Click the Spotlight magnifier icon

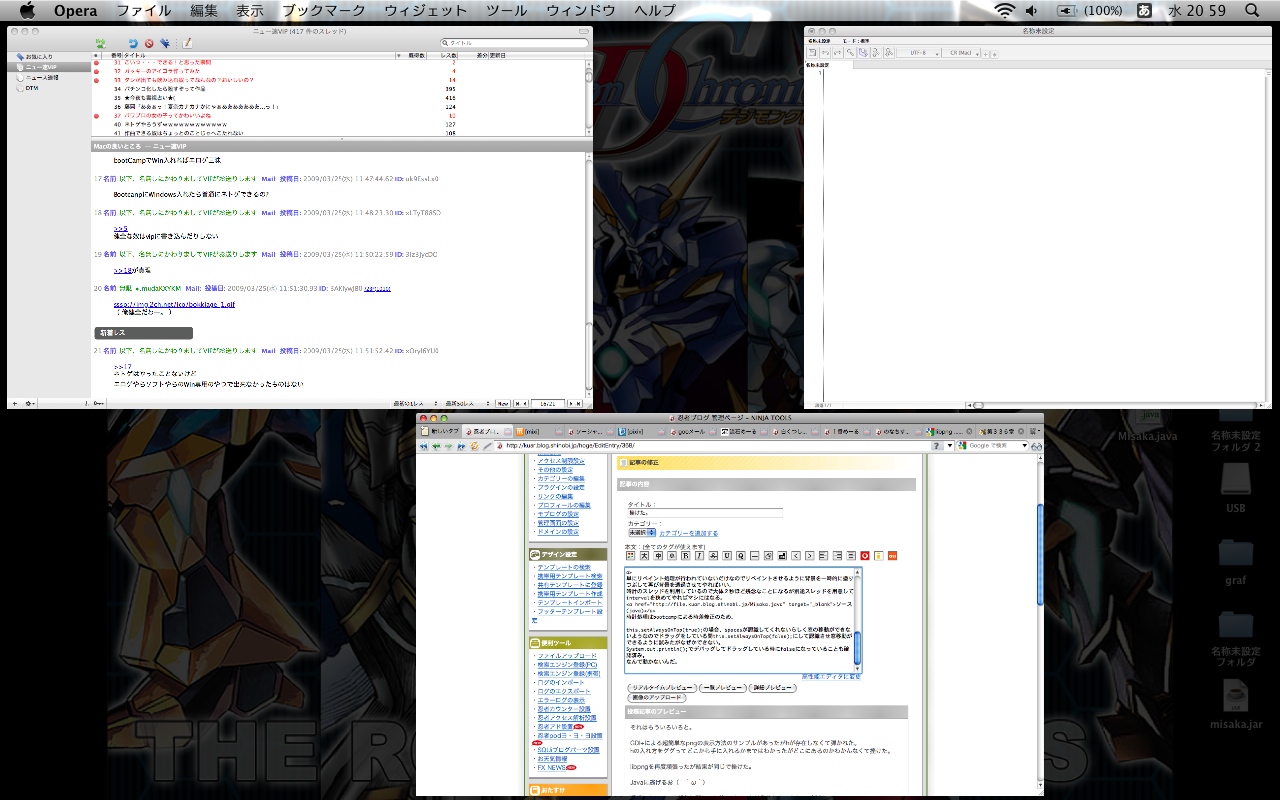point(1252,11)
